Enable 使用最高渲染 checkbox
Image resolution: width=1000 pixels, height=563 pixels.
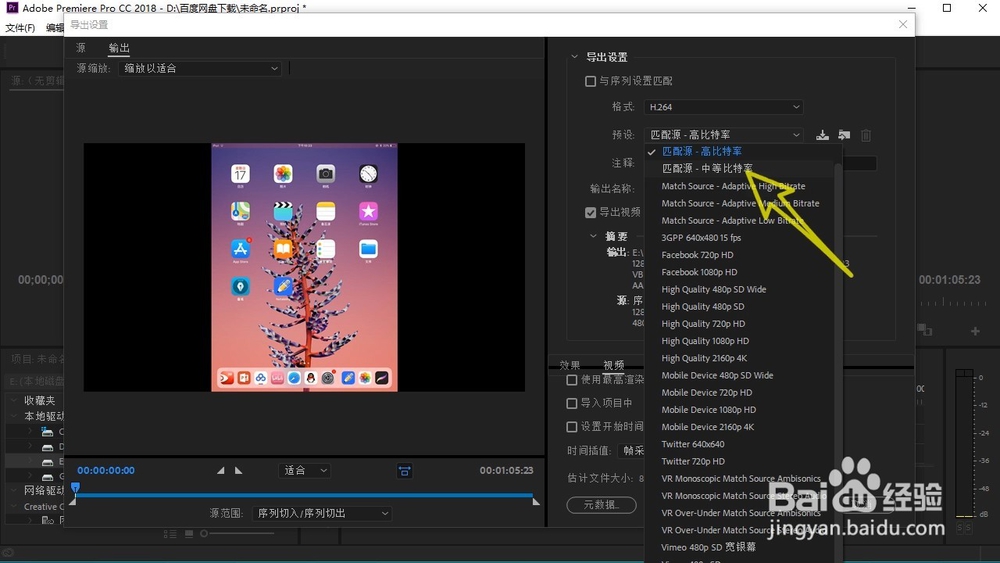(572, 380)
